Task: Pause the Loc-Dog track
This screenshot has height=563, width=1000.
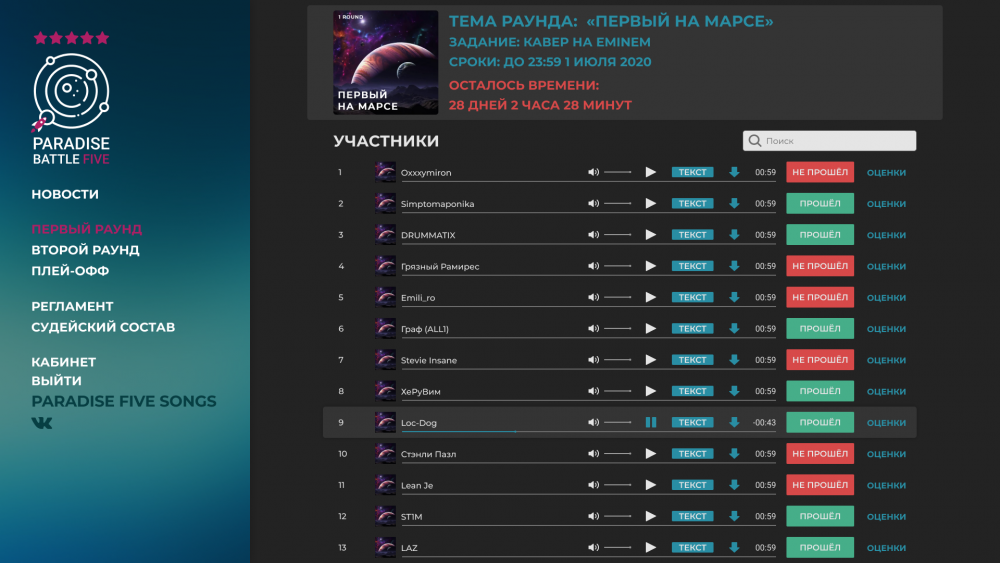Action: pos(651,422)
